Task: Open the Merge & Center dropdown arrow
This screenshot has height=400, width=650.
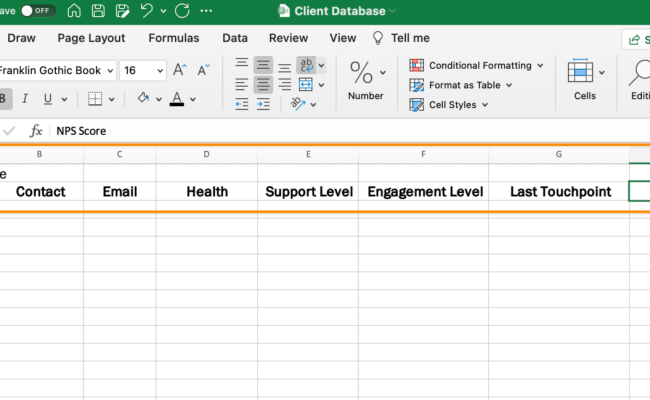Action: [321, 85]
